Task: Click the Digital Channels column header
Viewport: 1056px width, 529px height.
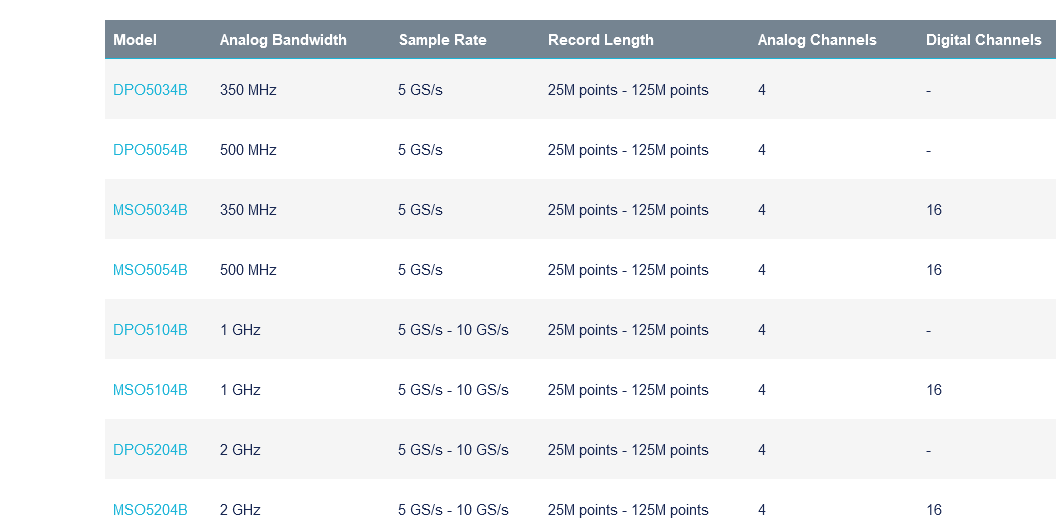Action: 983,40
